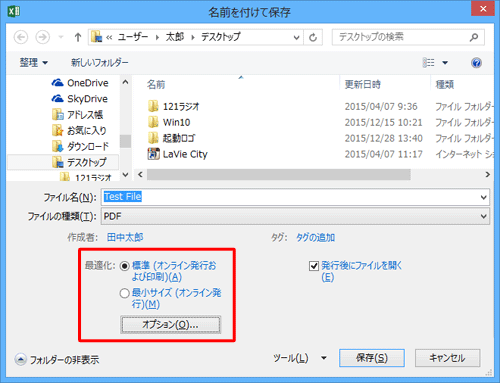This screenshot has width=500, height=383.
Task: Sort by the 名前 column header
Action: (156, 85)
